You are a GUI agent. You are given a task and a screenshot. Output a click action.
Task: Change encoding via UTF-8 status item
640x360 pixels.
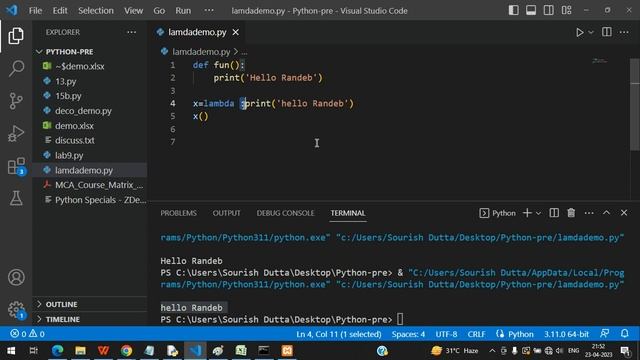446,334
